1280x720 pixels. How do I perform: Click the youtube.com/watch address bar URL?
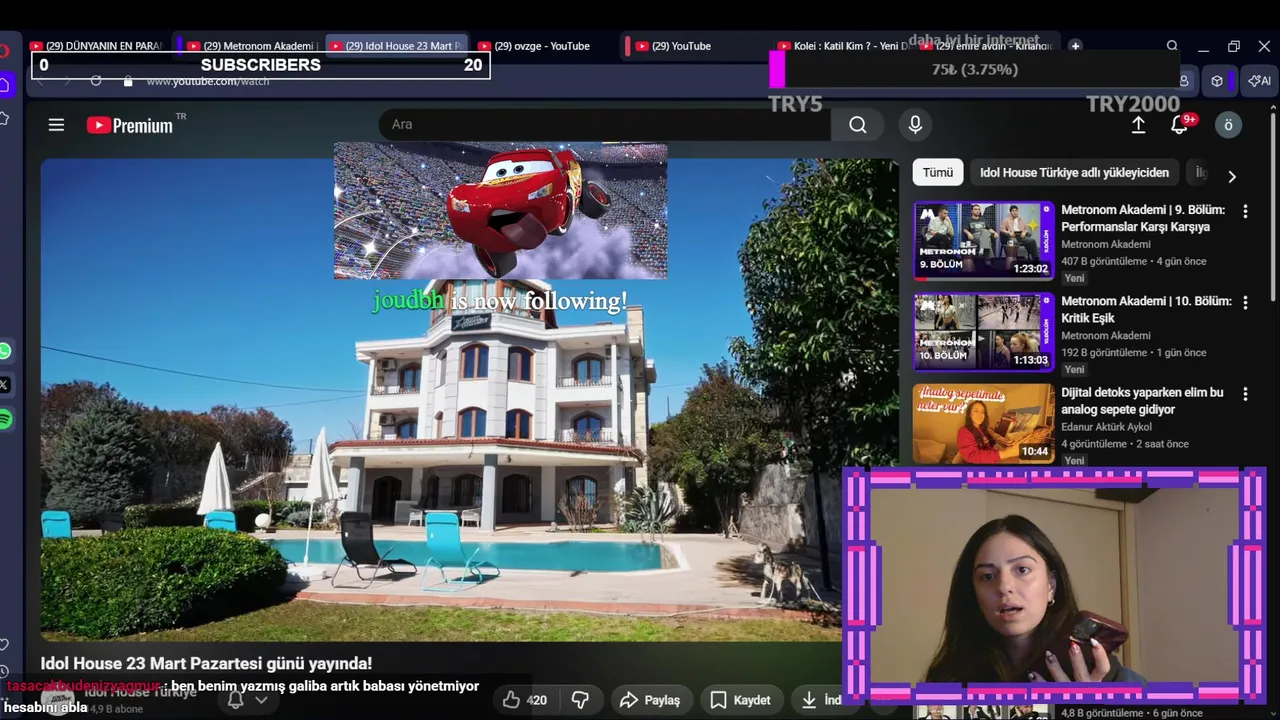pos(208,81)
